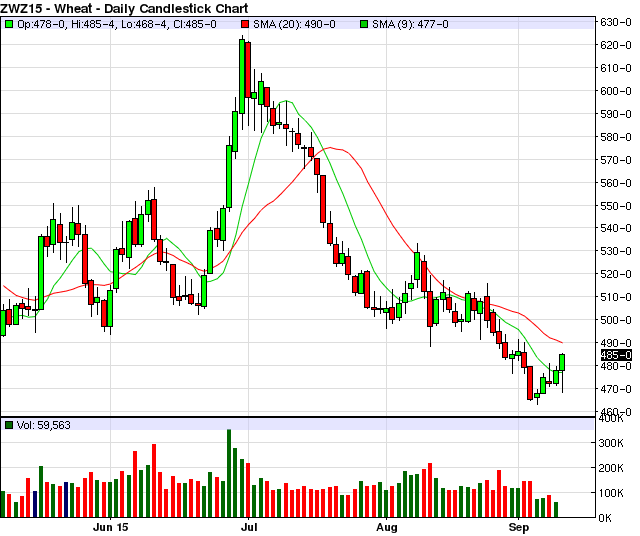Viewport: 640px width, 536px height.
Task: Click the 470-0 price axis label
Action: pyautogui.click(x=616, y=389)
